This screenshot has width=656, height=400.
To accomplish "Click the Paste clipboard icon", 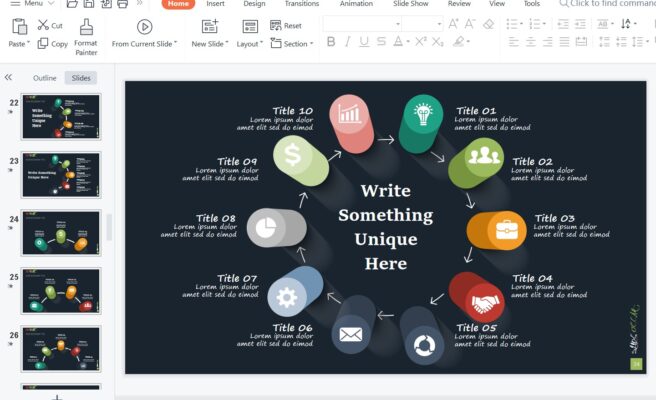I will coord(19,27).
